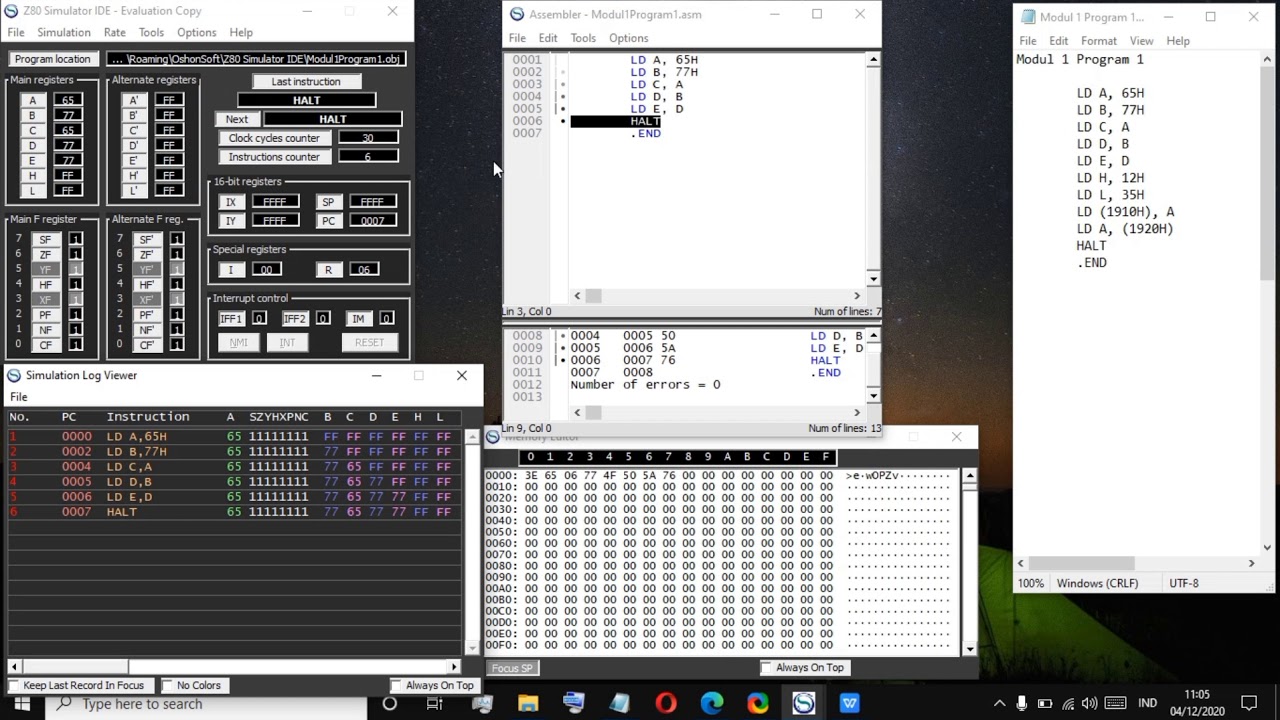Launch Google Chrome from the taskbar
This screenshot has height=720, width=1280.
[758, 704]
